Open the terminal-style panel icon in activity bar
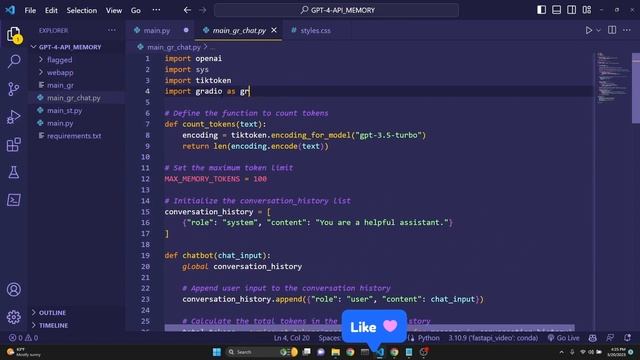The height and width of the screenshot is (360, 640). point(14,200)
